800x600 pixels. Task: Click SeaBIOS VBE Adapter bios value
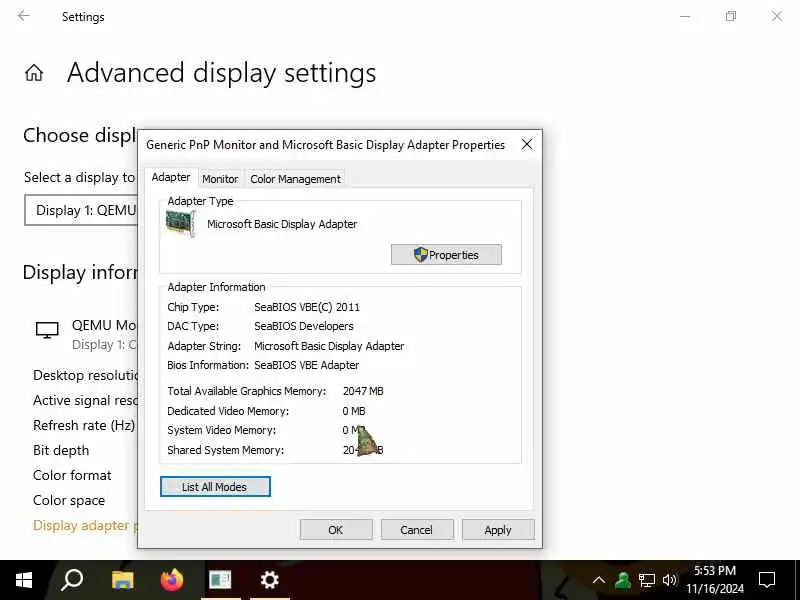click(x=307, y=365)
